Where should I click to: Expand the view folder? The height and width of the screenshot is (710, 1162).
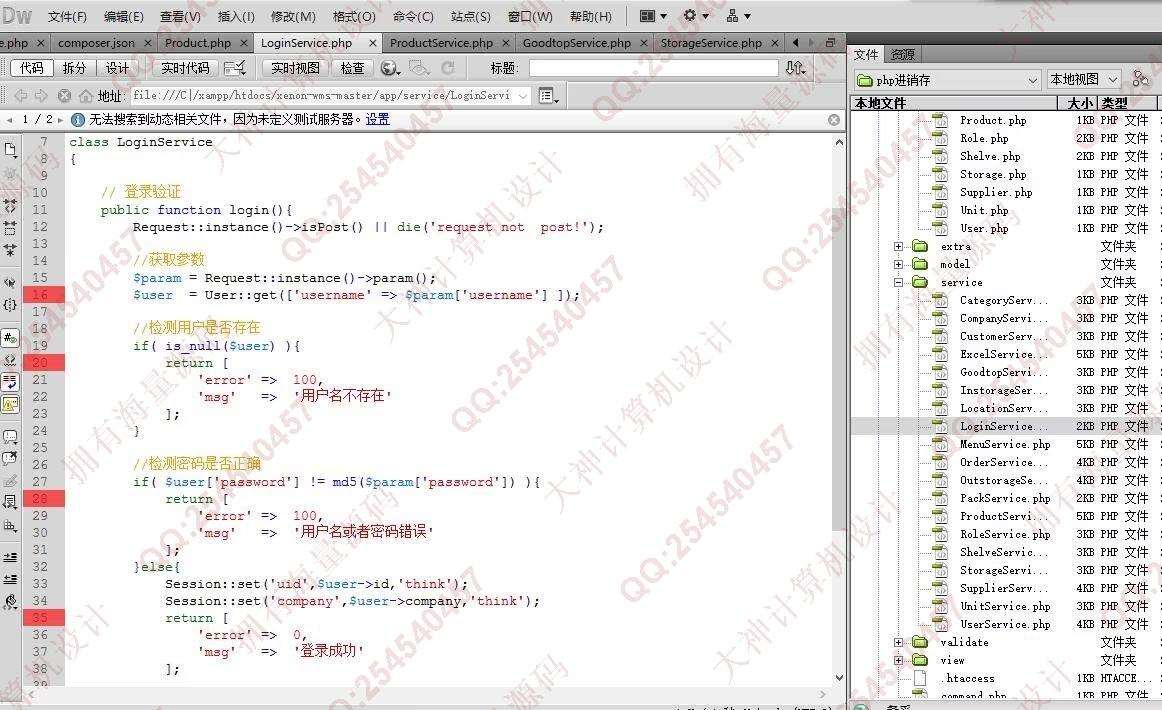(898, 660)
